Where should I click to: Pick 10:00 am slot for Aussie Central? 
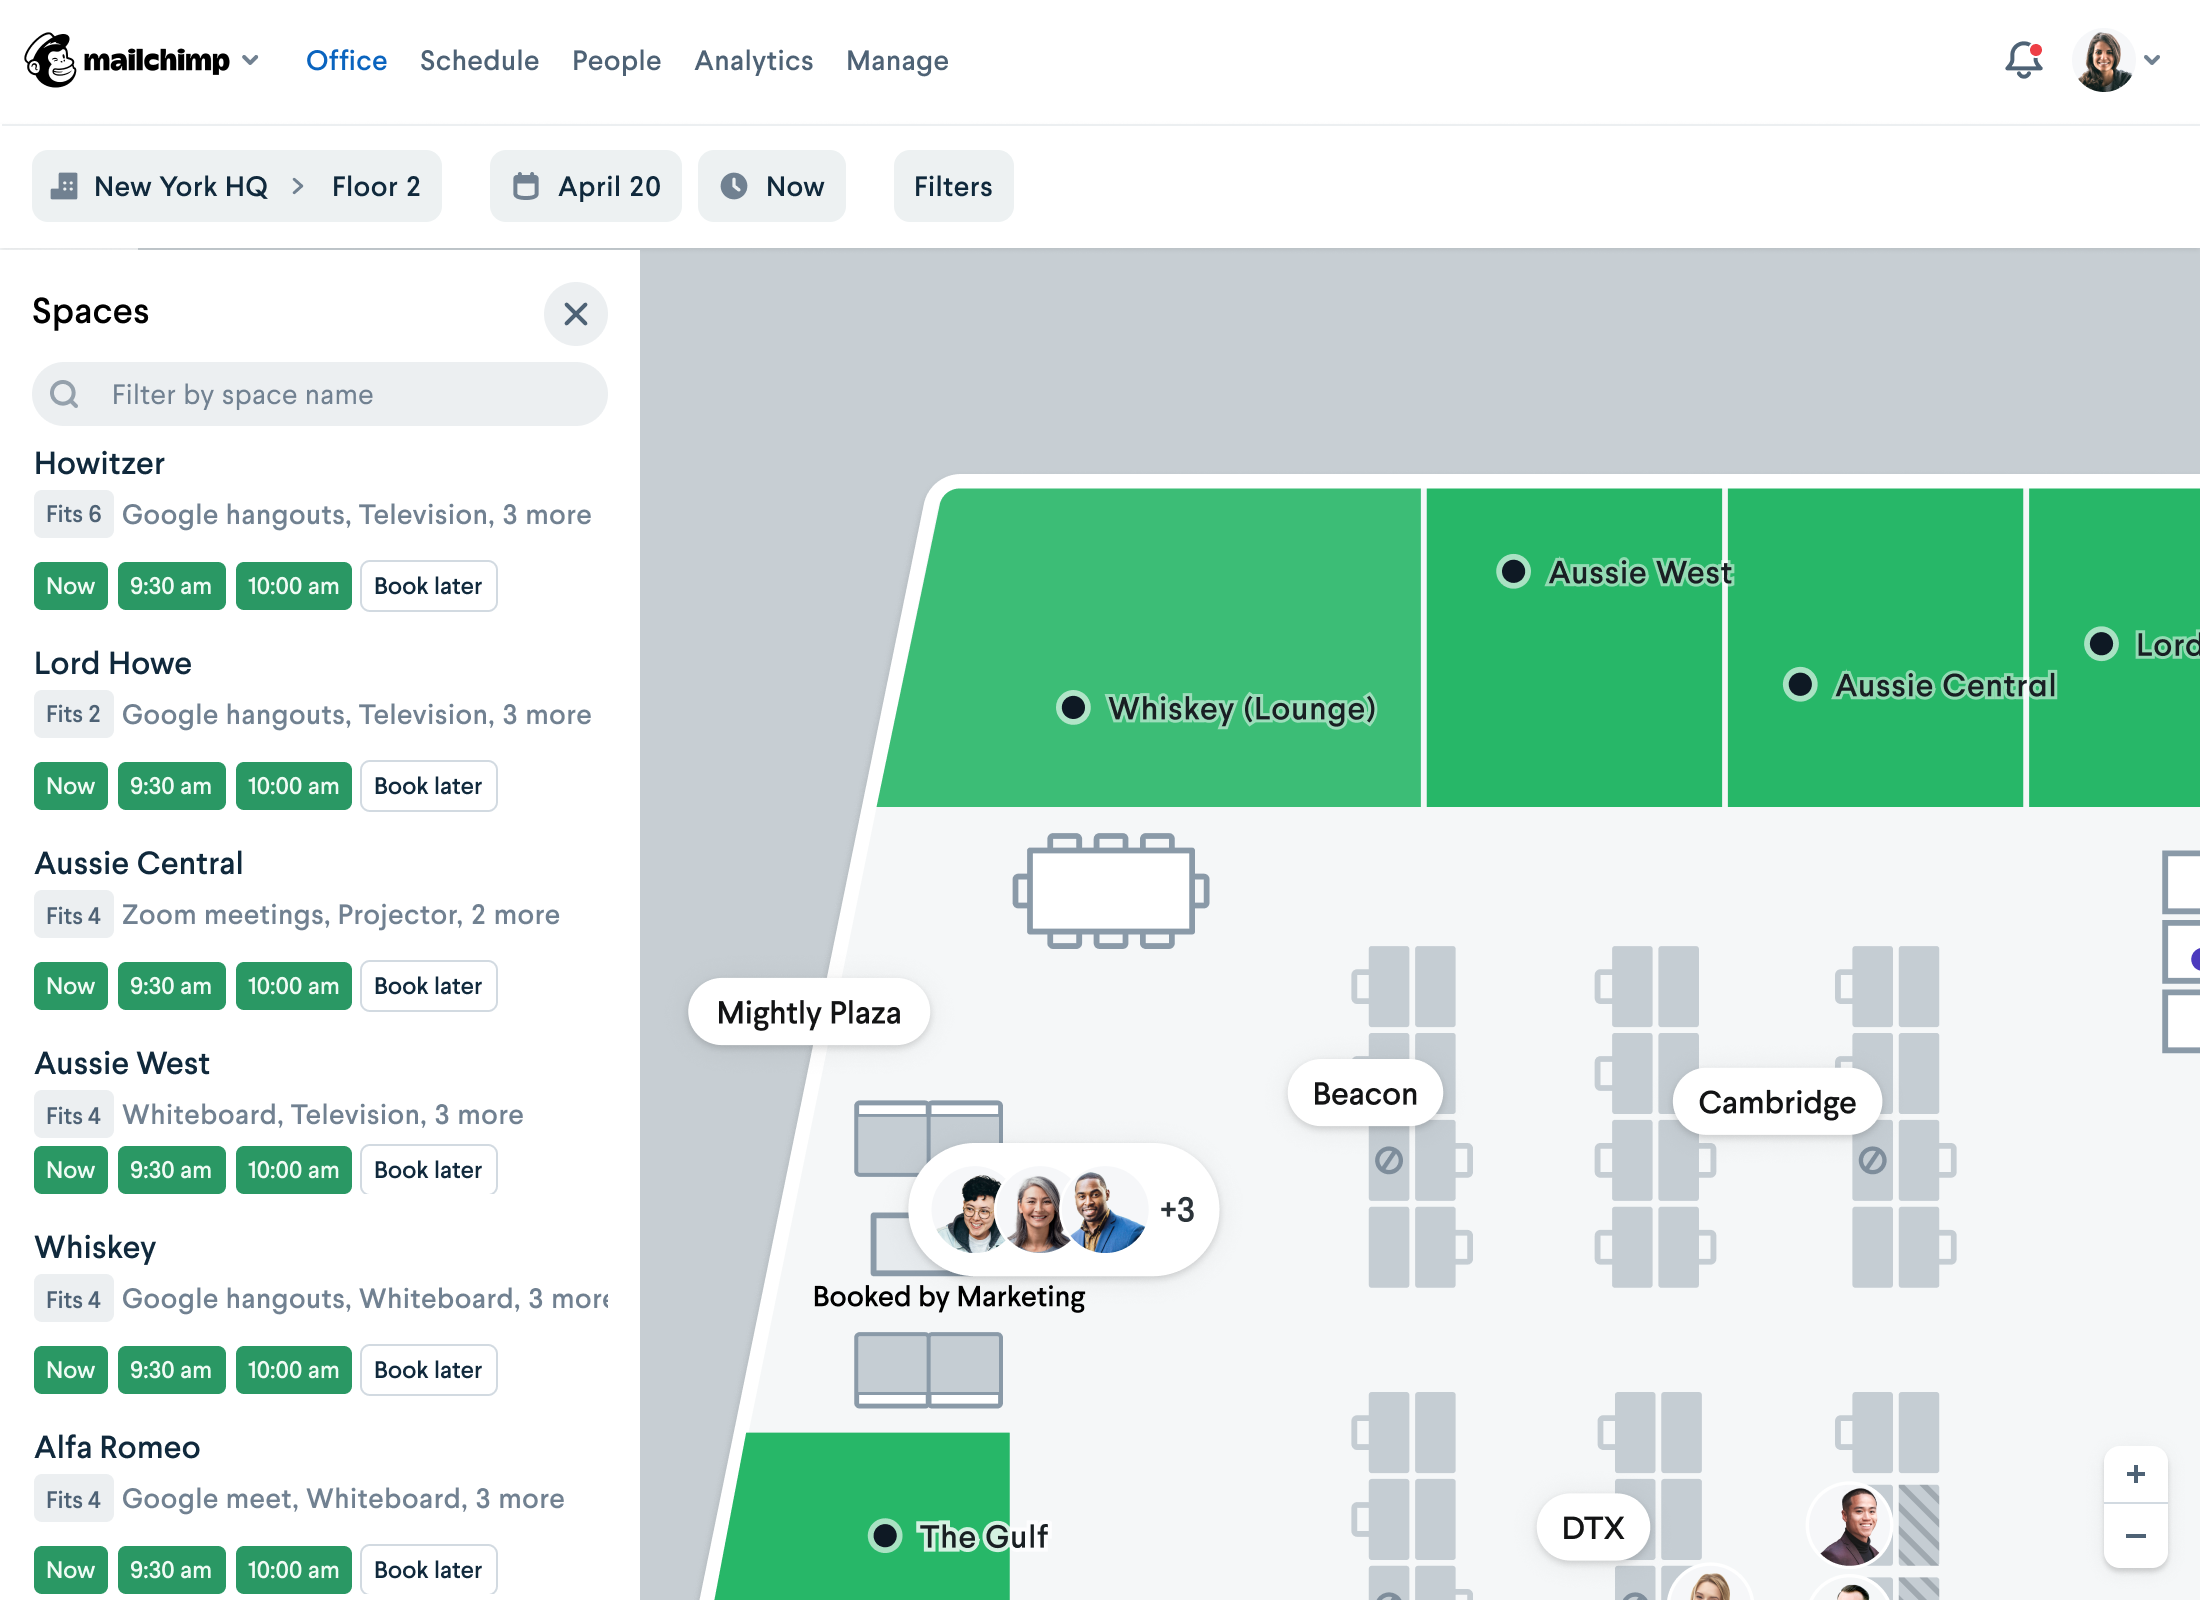click(293, 986)
